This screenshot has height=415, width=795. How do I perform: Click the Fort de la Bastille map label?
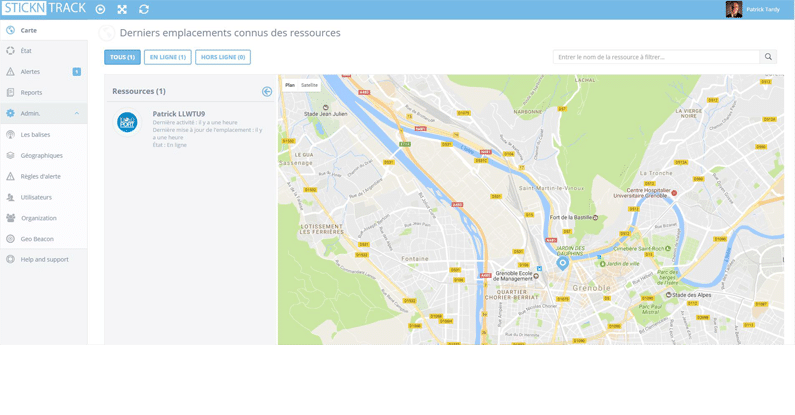(x=571, y=217)
